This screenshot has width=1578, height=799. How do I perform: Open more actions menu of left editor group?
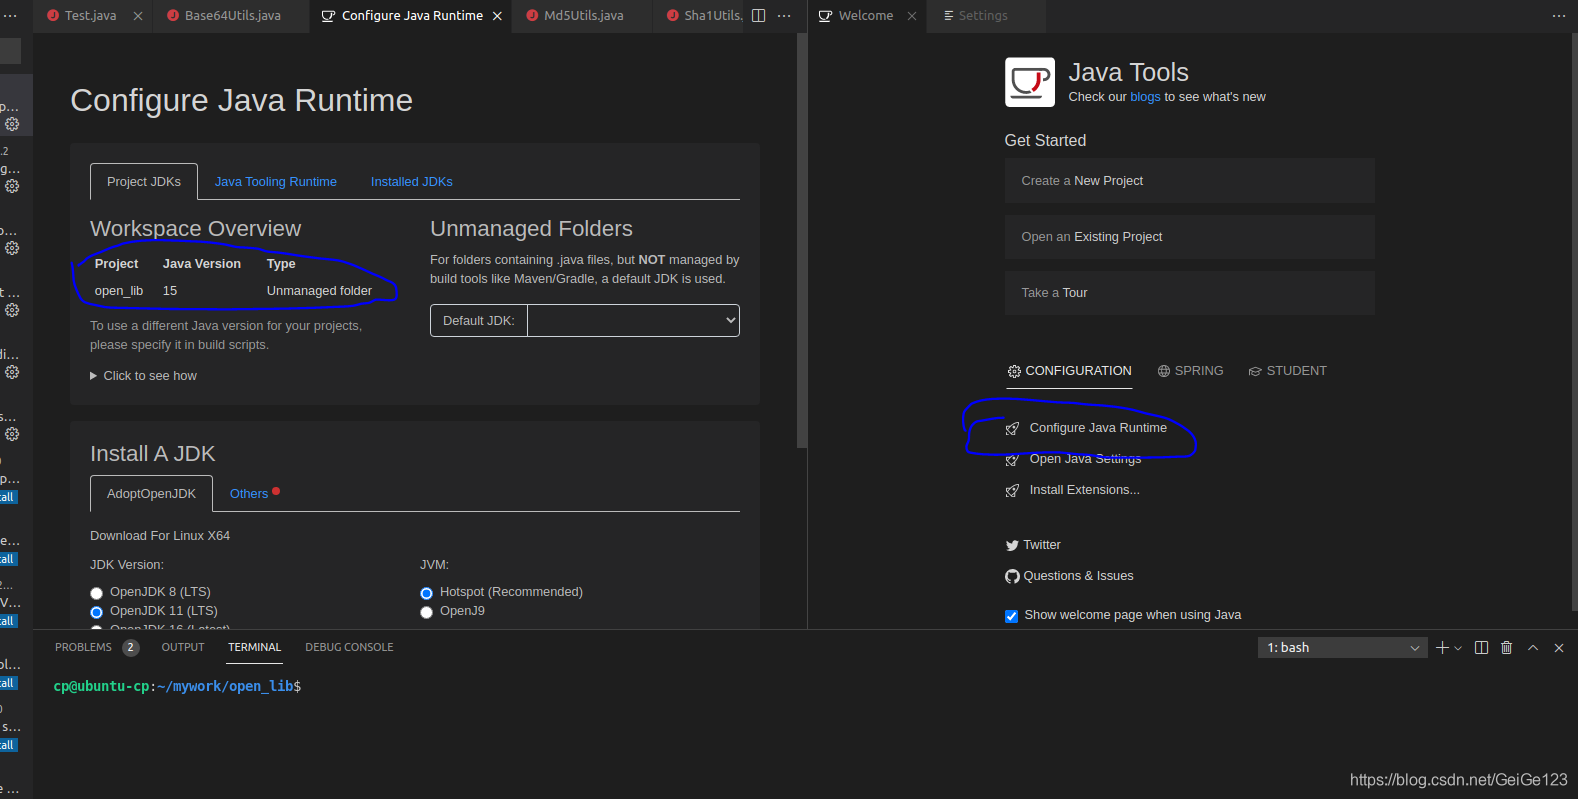click(784, 16)
